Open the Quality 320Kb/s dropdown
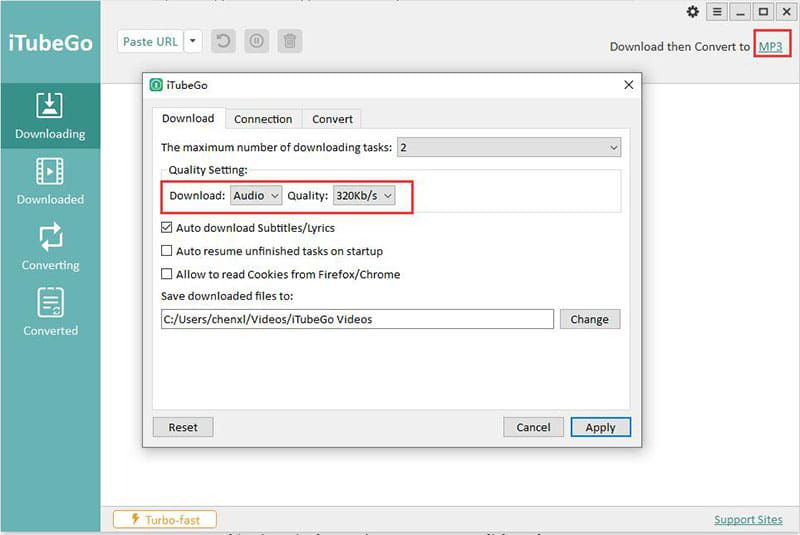The width and height of the screenshot is (800, 535). 364,195
